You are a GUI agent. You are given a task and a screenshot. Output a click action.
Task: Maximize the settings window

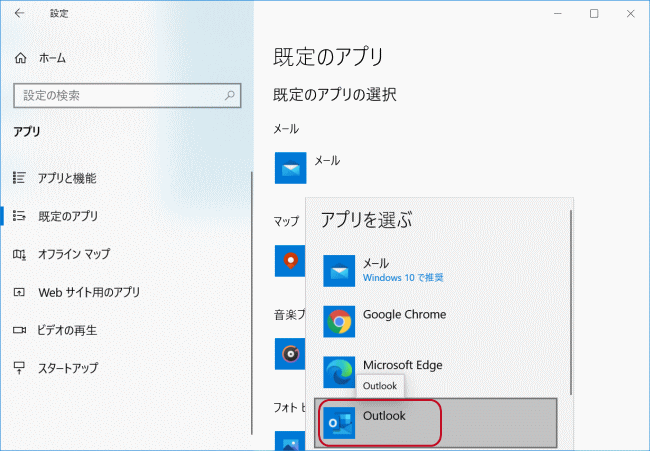click(594, 14)
